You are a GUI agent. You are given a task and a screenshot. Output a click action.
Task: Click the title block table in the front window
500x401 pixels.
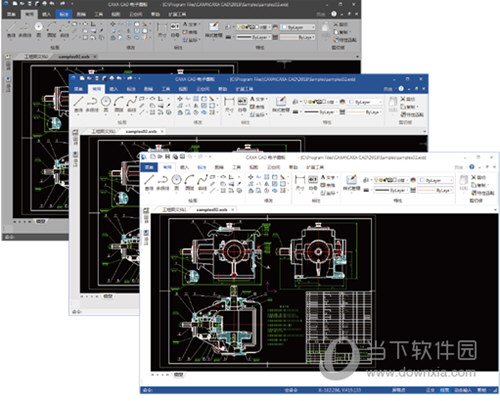[339, 327]
